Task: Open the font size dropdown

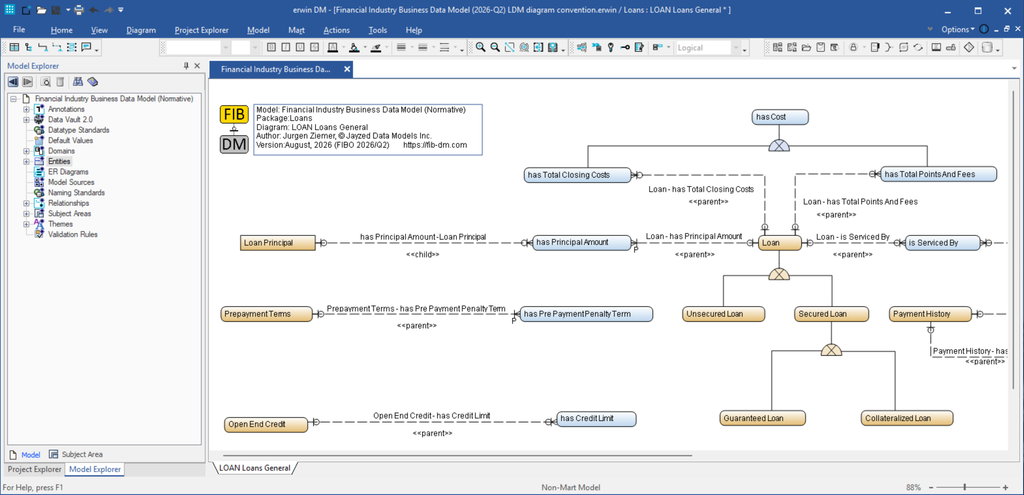Action: (256, 48)
